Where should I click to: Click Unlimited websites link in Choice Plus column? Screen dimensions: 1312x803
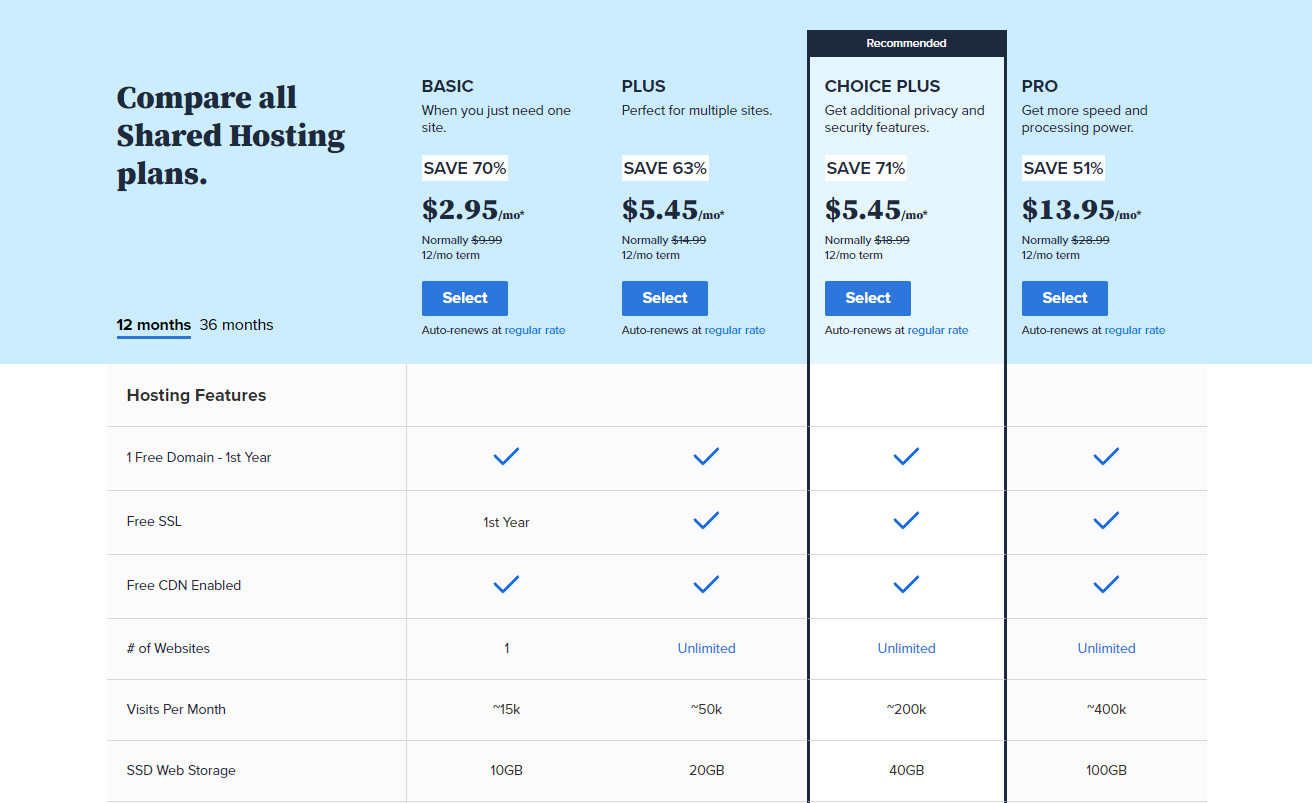[906, 648]
